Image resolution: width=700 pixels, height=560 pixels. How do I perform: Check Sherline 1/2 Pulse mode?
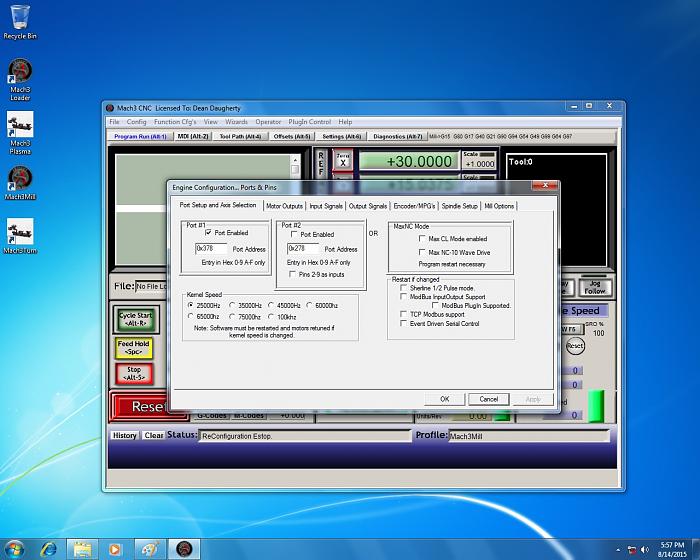[404, 288]
